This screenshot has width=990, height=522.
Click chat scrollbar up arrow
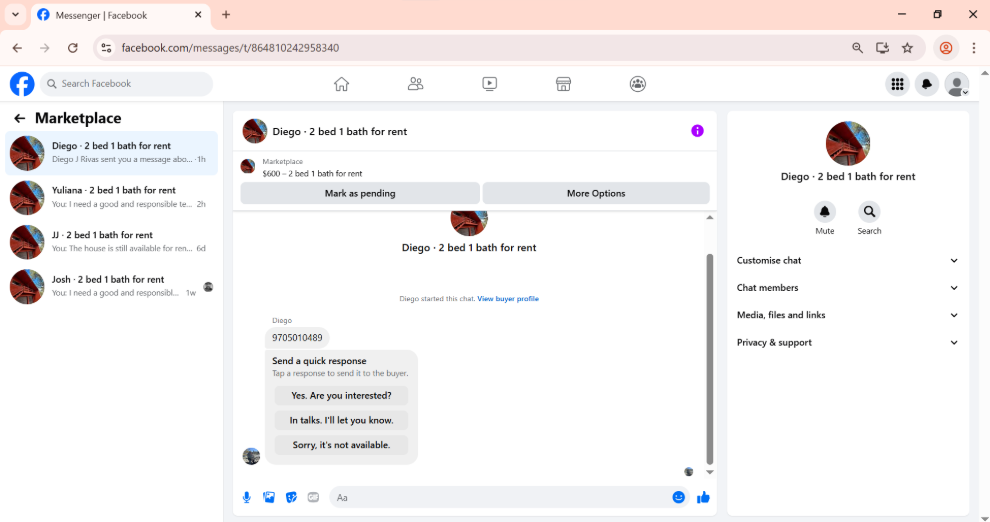point(710,218)
